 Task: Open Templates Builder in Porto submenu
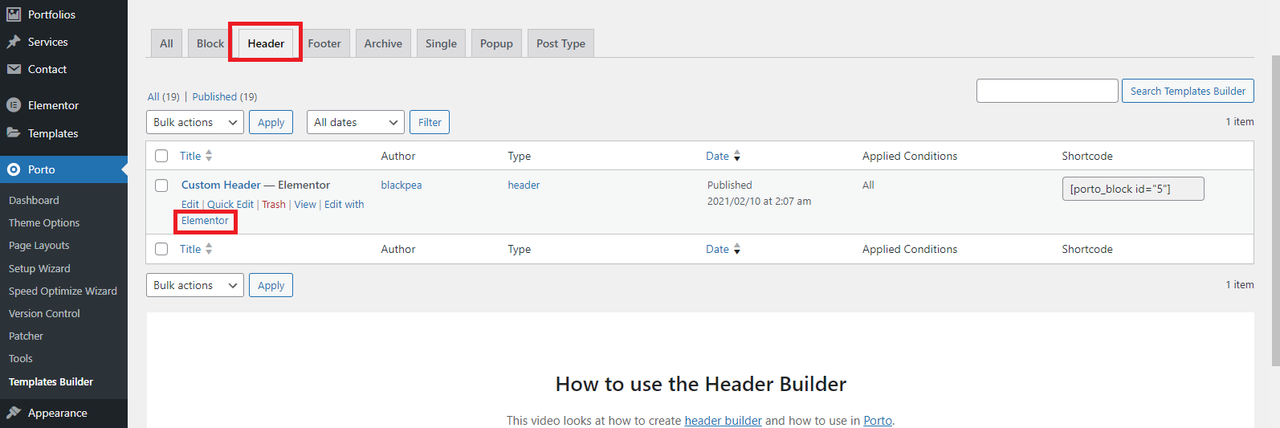[51, 382]
